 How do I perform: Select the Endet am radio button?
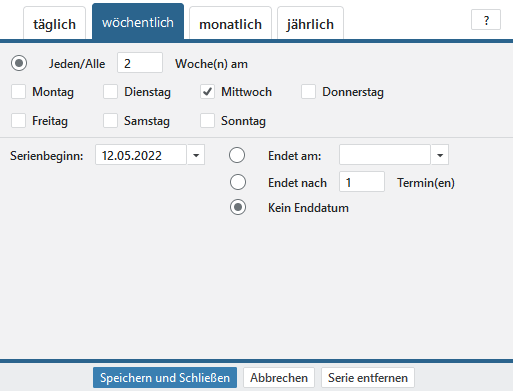click(237, 155)
